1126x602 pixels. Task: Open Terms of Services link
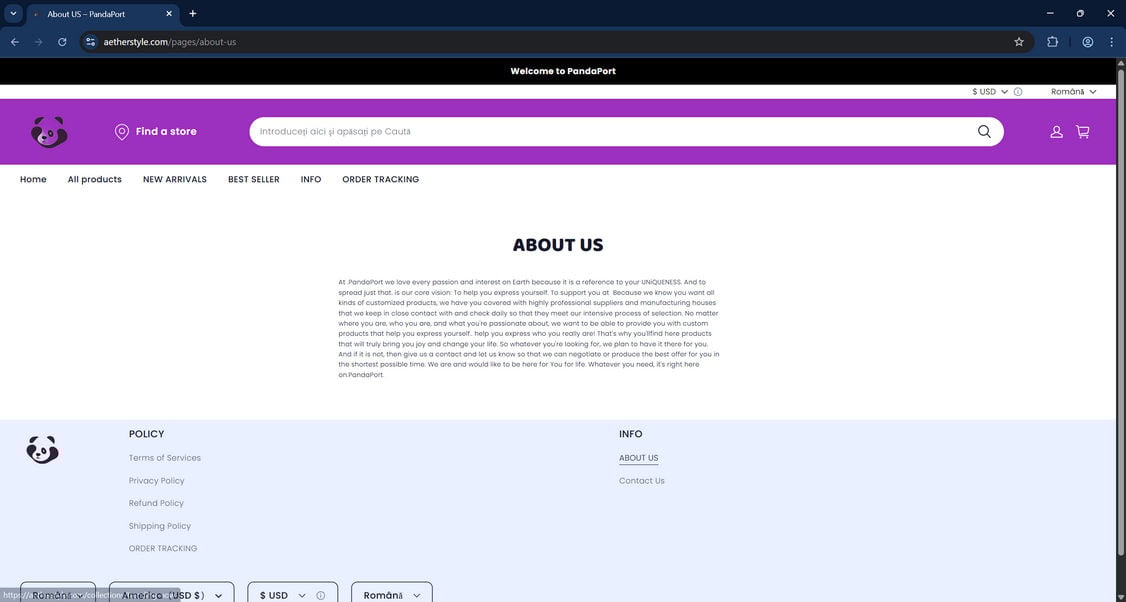(164, 458)
